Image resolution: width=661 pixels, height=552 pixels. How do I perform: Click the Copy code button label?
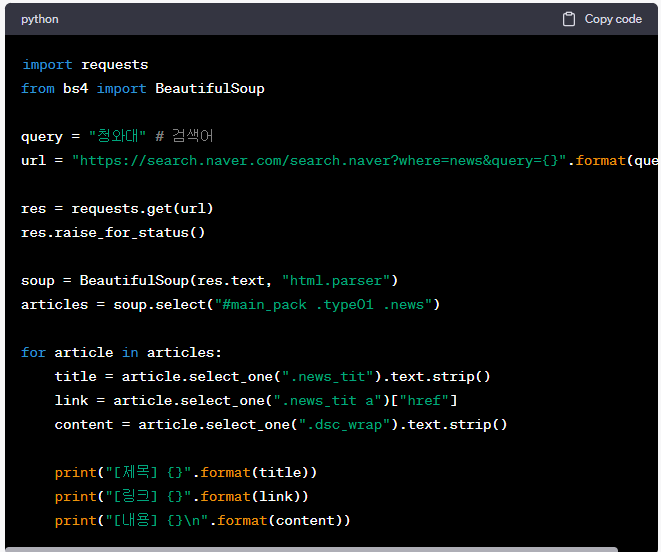pyautogui.click(x=613, y=19)
